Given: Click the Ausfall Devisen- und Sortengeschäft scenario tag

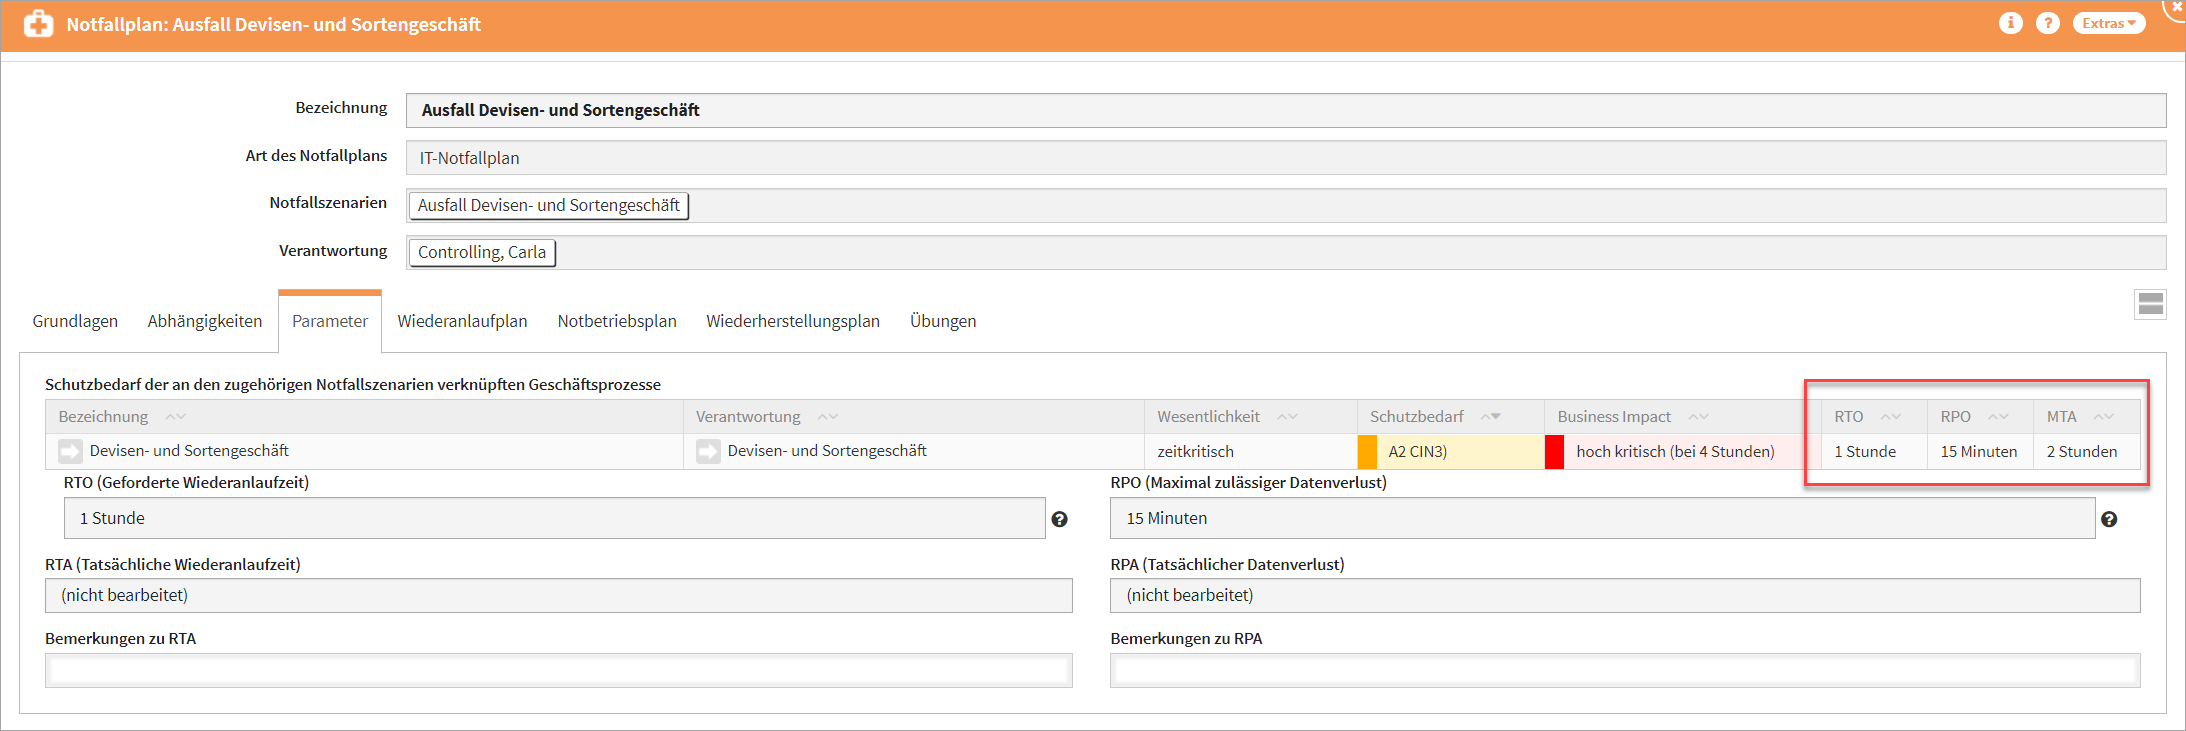Looking at the screenshot, I should pyautogui.click(x=548, y=205).
